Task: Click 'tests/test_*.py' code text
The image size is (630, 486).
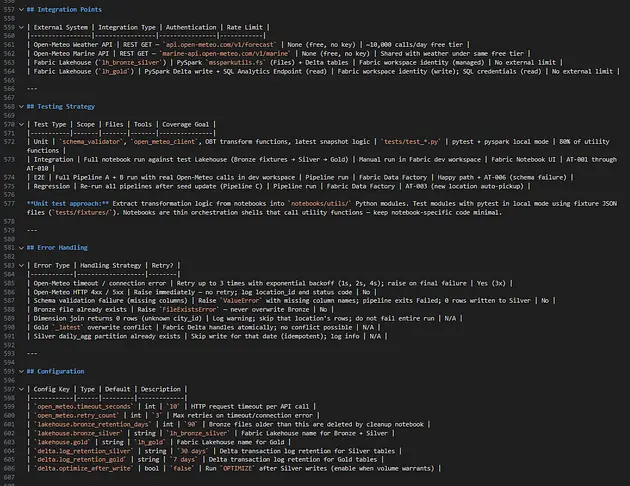Action: click(411, 142)
